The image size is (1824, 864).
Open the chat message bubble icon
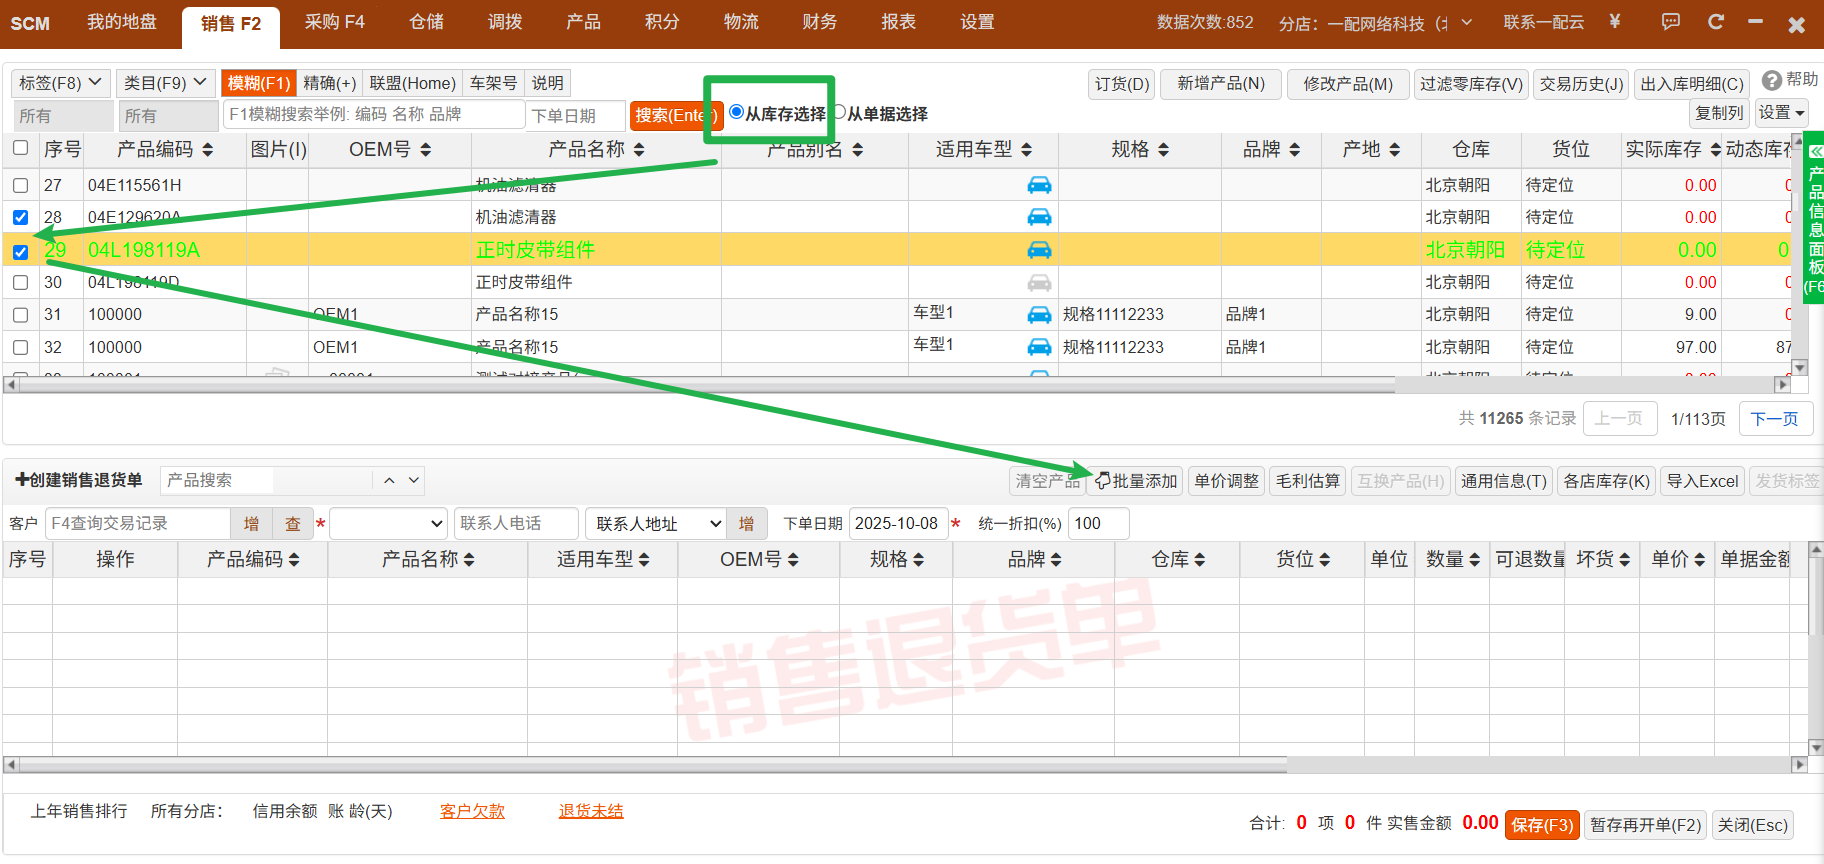[1670, 22]
